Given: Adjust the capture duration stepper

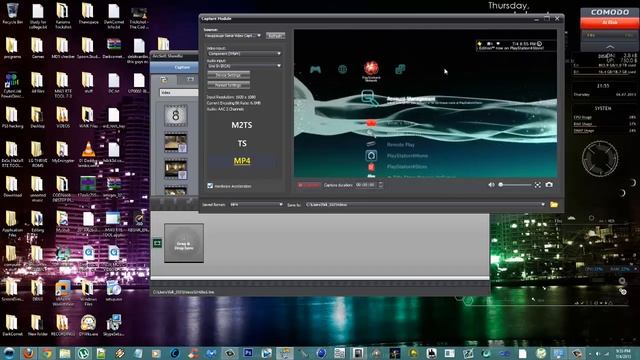Looking at the screenshot, I should click(x=381, y=185).
